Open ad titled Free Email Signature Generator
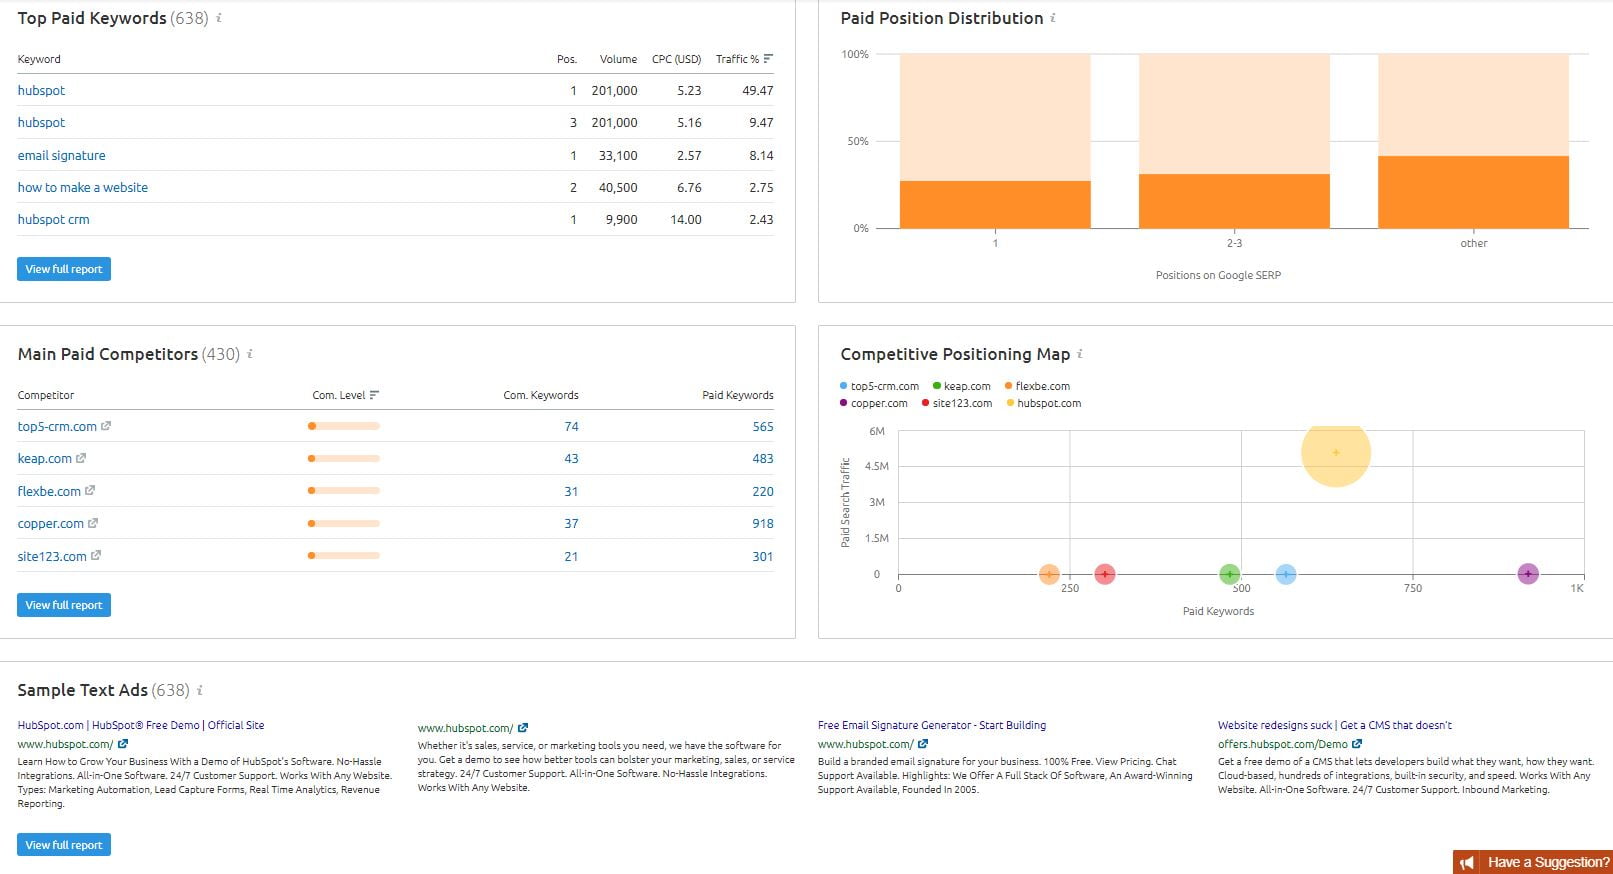Image resolution: width=1613 pixels, height=874 pixels. click(x=932, y=725)
